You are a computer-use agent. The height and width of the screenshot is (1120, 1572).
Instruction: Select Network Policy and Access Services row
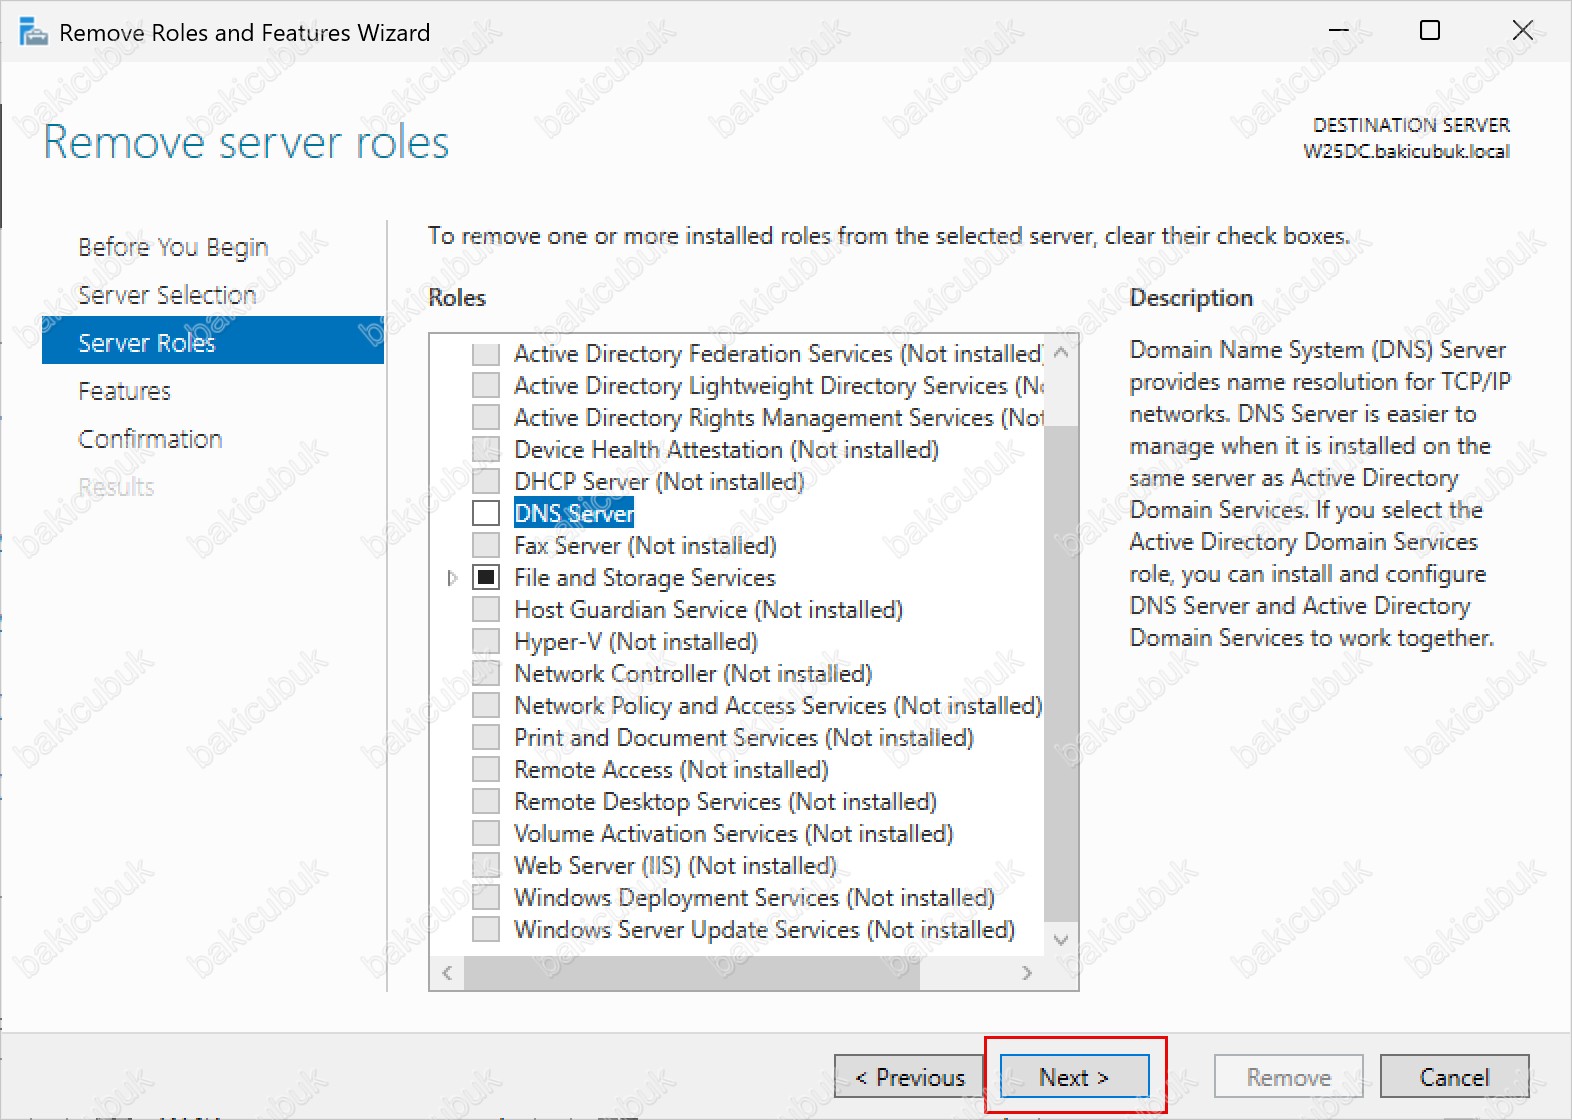[778, 705]
